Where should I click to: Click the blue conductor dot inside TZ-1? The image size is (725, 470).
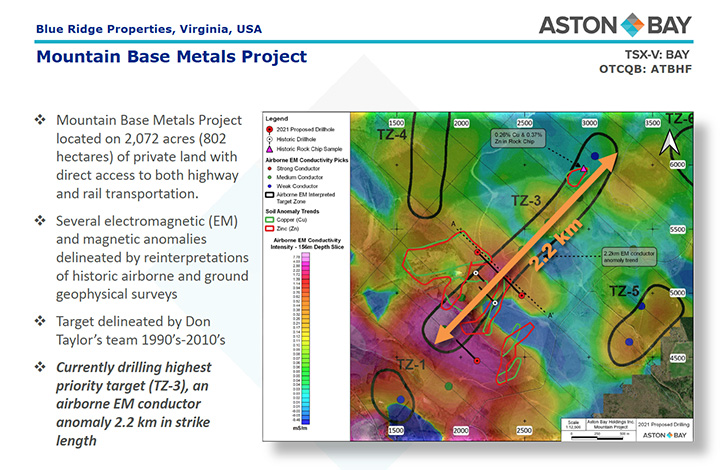click(400, 400)
